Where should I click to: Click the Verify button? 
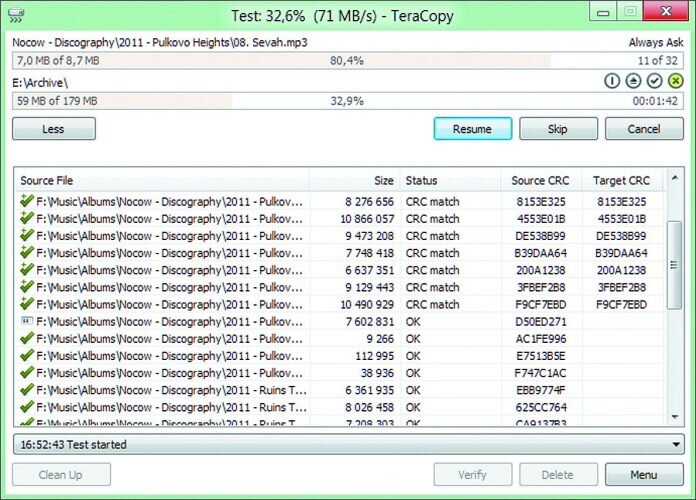(x=473, y=475)
